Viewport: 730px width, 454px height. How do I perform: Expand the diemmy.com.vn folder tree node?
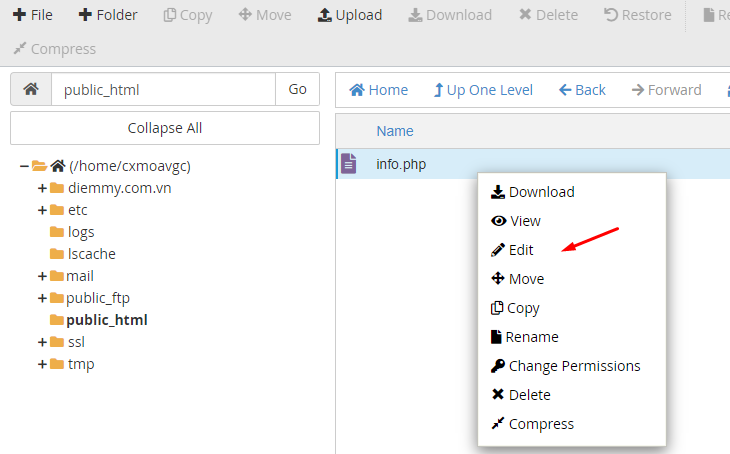[42, 188]
